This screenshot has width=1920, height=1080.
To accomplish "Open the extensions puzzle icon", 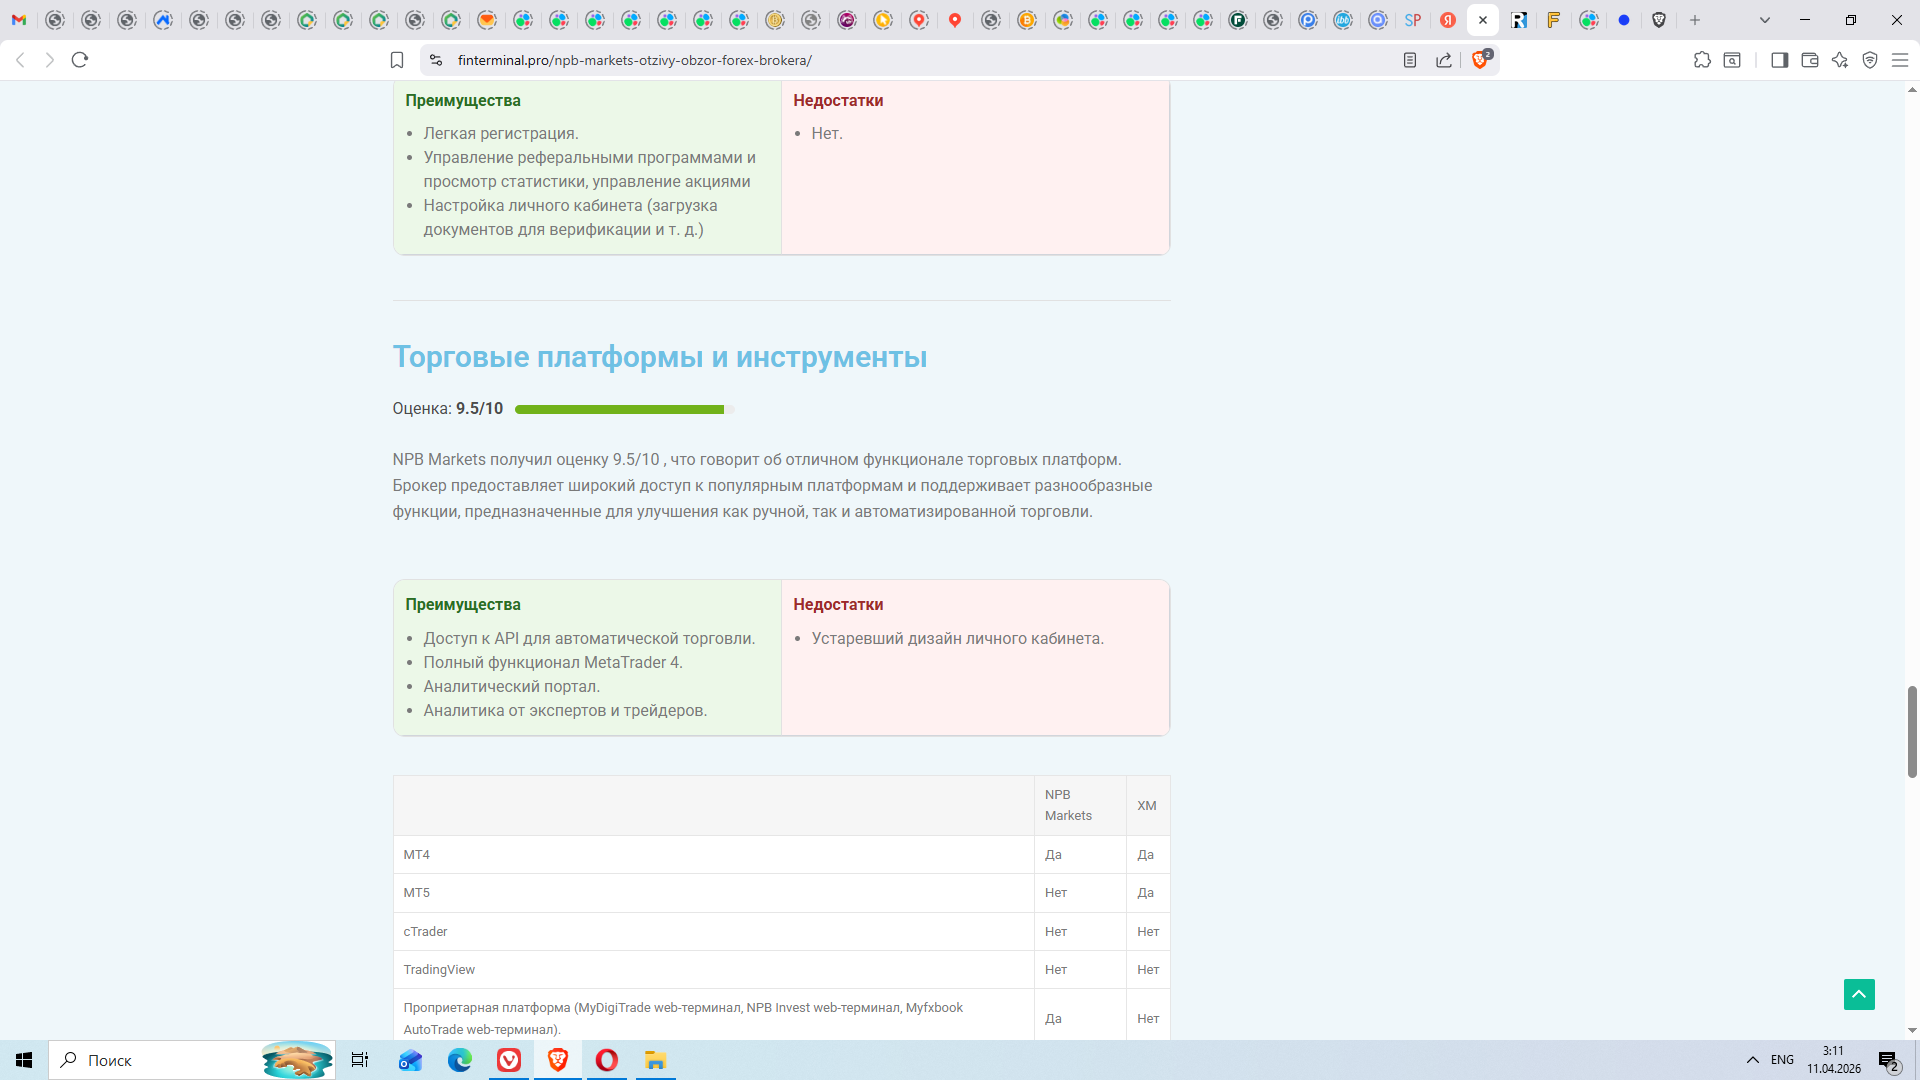I will pyautogui.click(x=1702, y=60).
